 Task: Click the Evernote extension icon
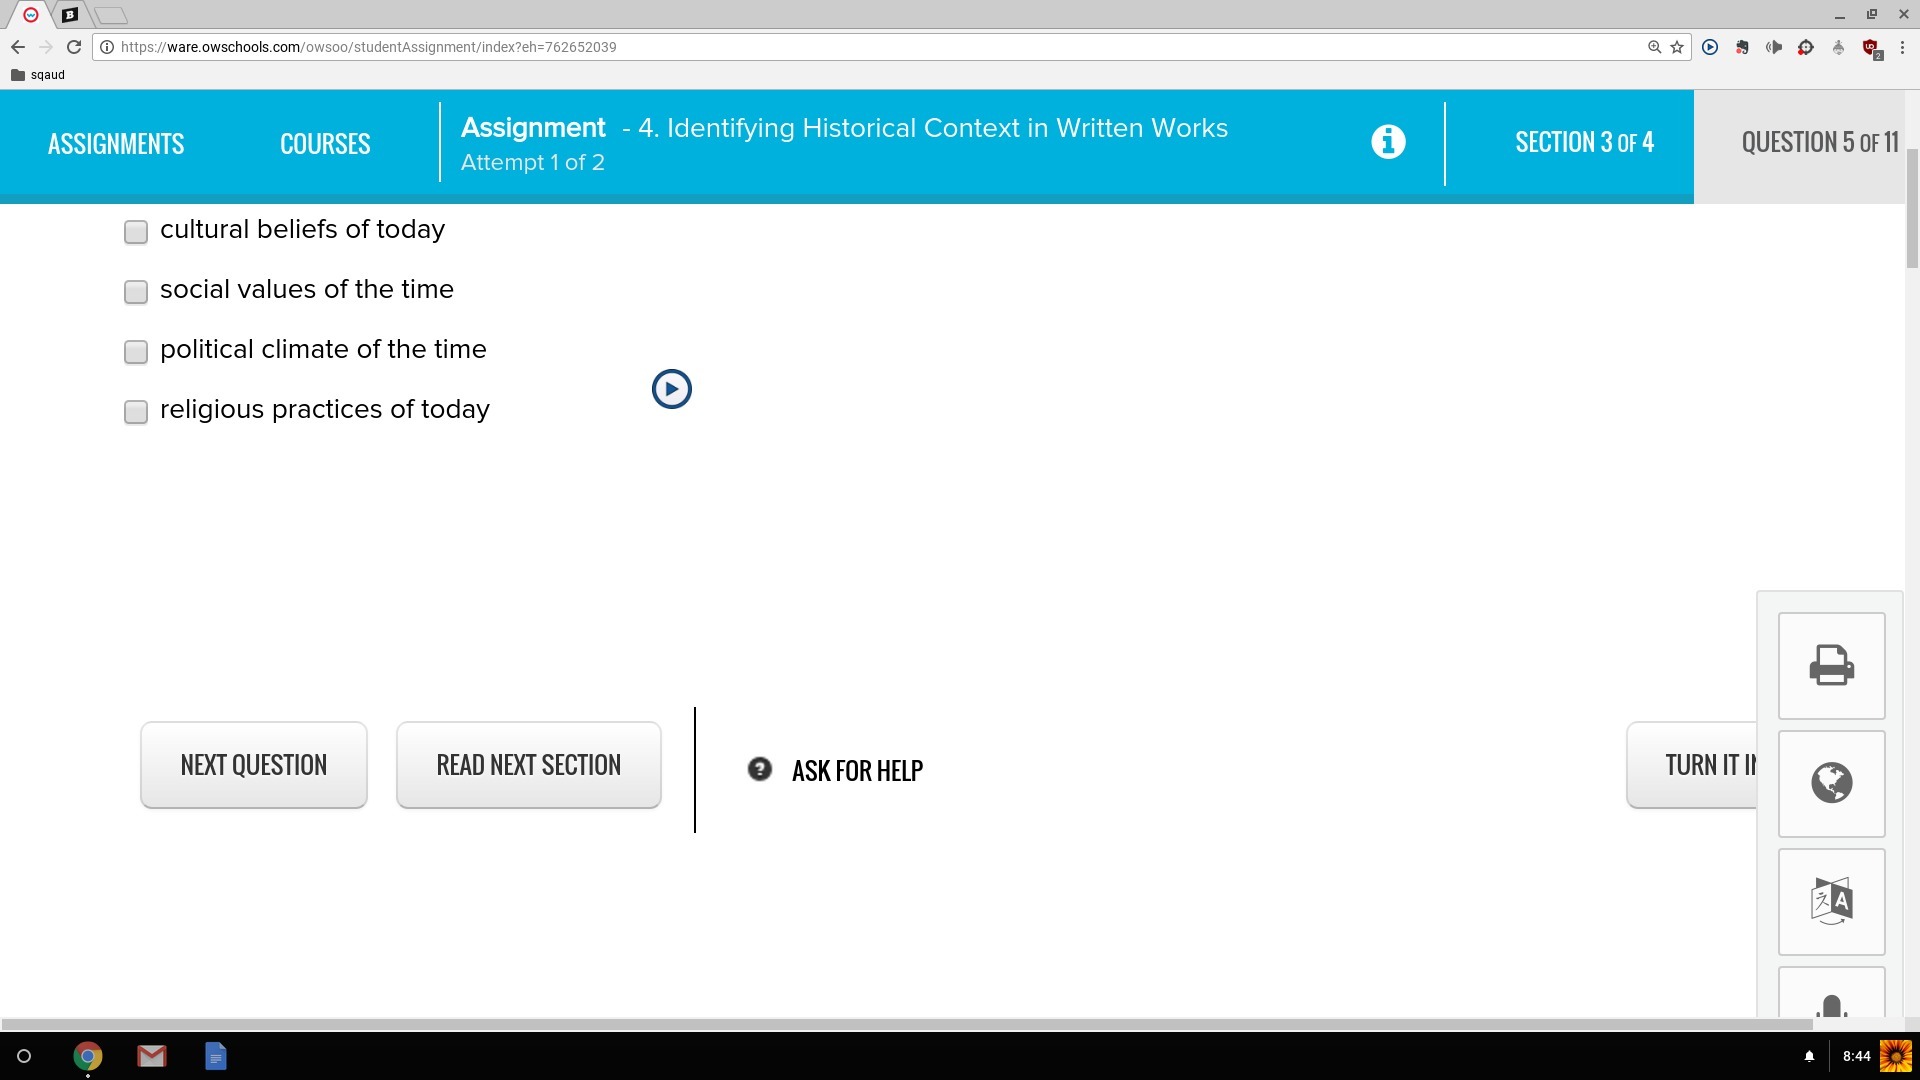1742,47
